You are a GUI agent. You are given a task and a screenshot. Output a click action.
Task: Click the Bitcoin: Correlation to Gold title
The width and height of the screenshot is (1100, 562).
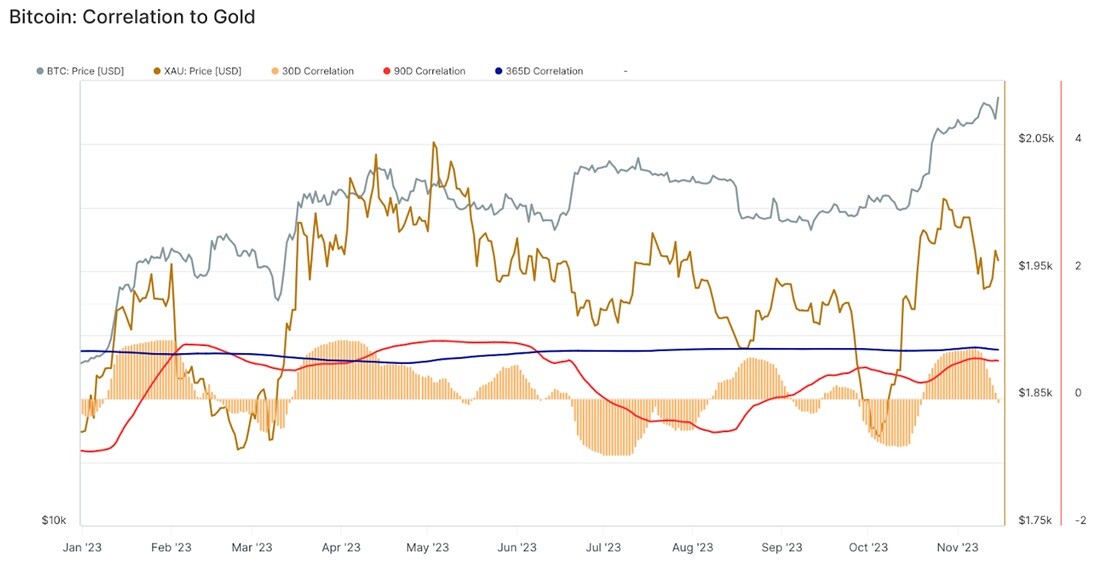132,17
